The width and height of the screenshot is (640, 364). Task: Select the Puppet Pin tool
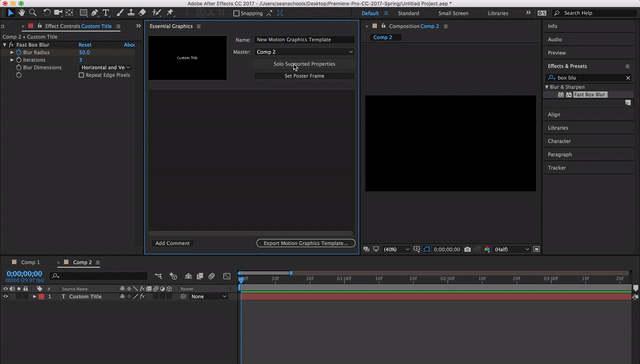click(x=170, y=13)
